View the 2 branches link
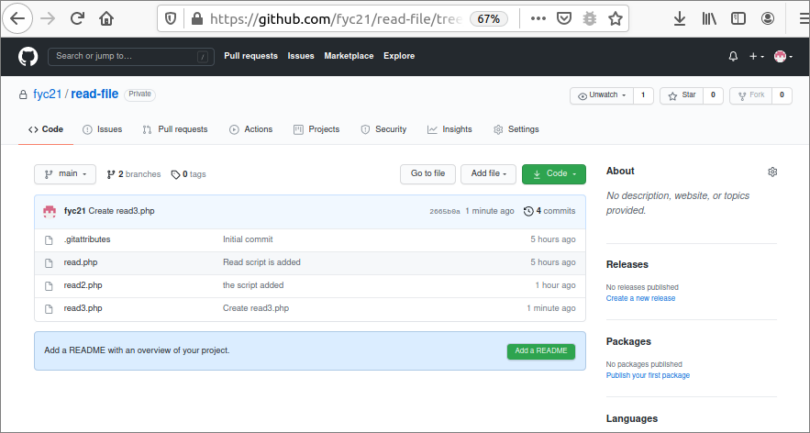The image size is (810, 433). (134, 174)
